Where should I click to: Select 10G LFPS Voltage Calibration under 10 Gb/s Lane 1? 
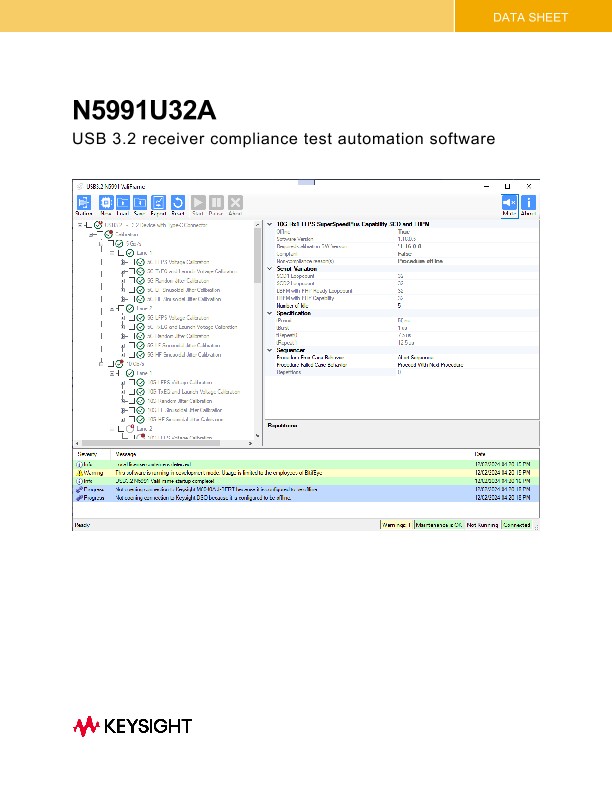point(180,382)
